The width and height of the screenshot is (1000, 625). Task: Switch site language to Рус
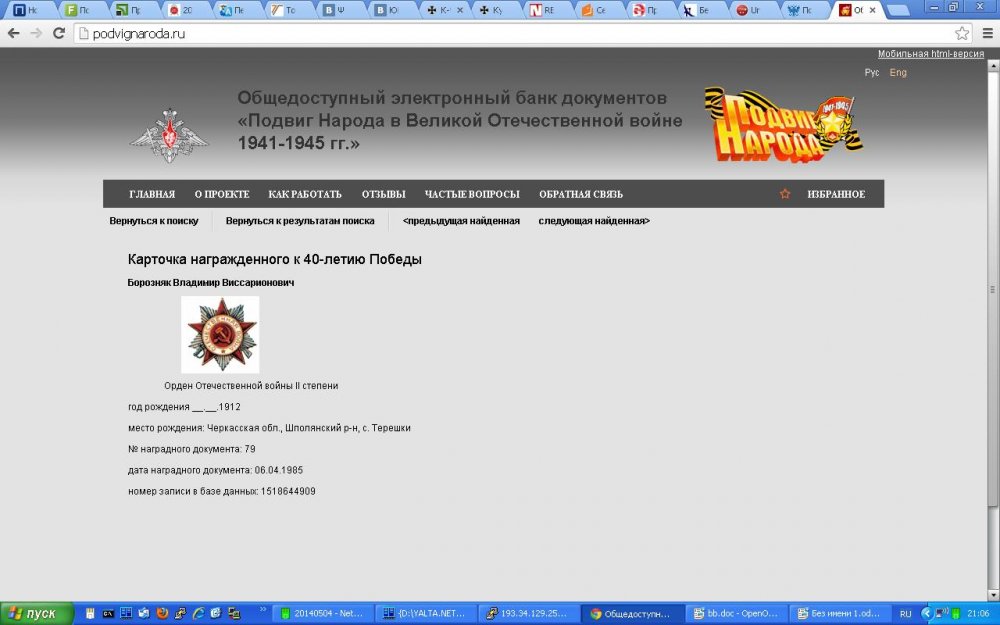(x=872, y=73)
